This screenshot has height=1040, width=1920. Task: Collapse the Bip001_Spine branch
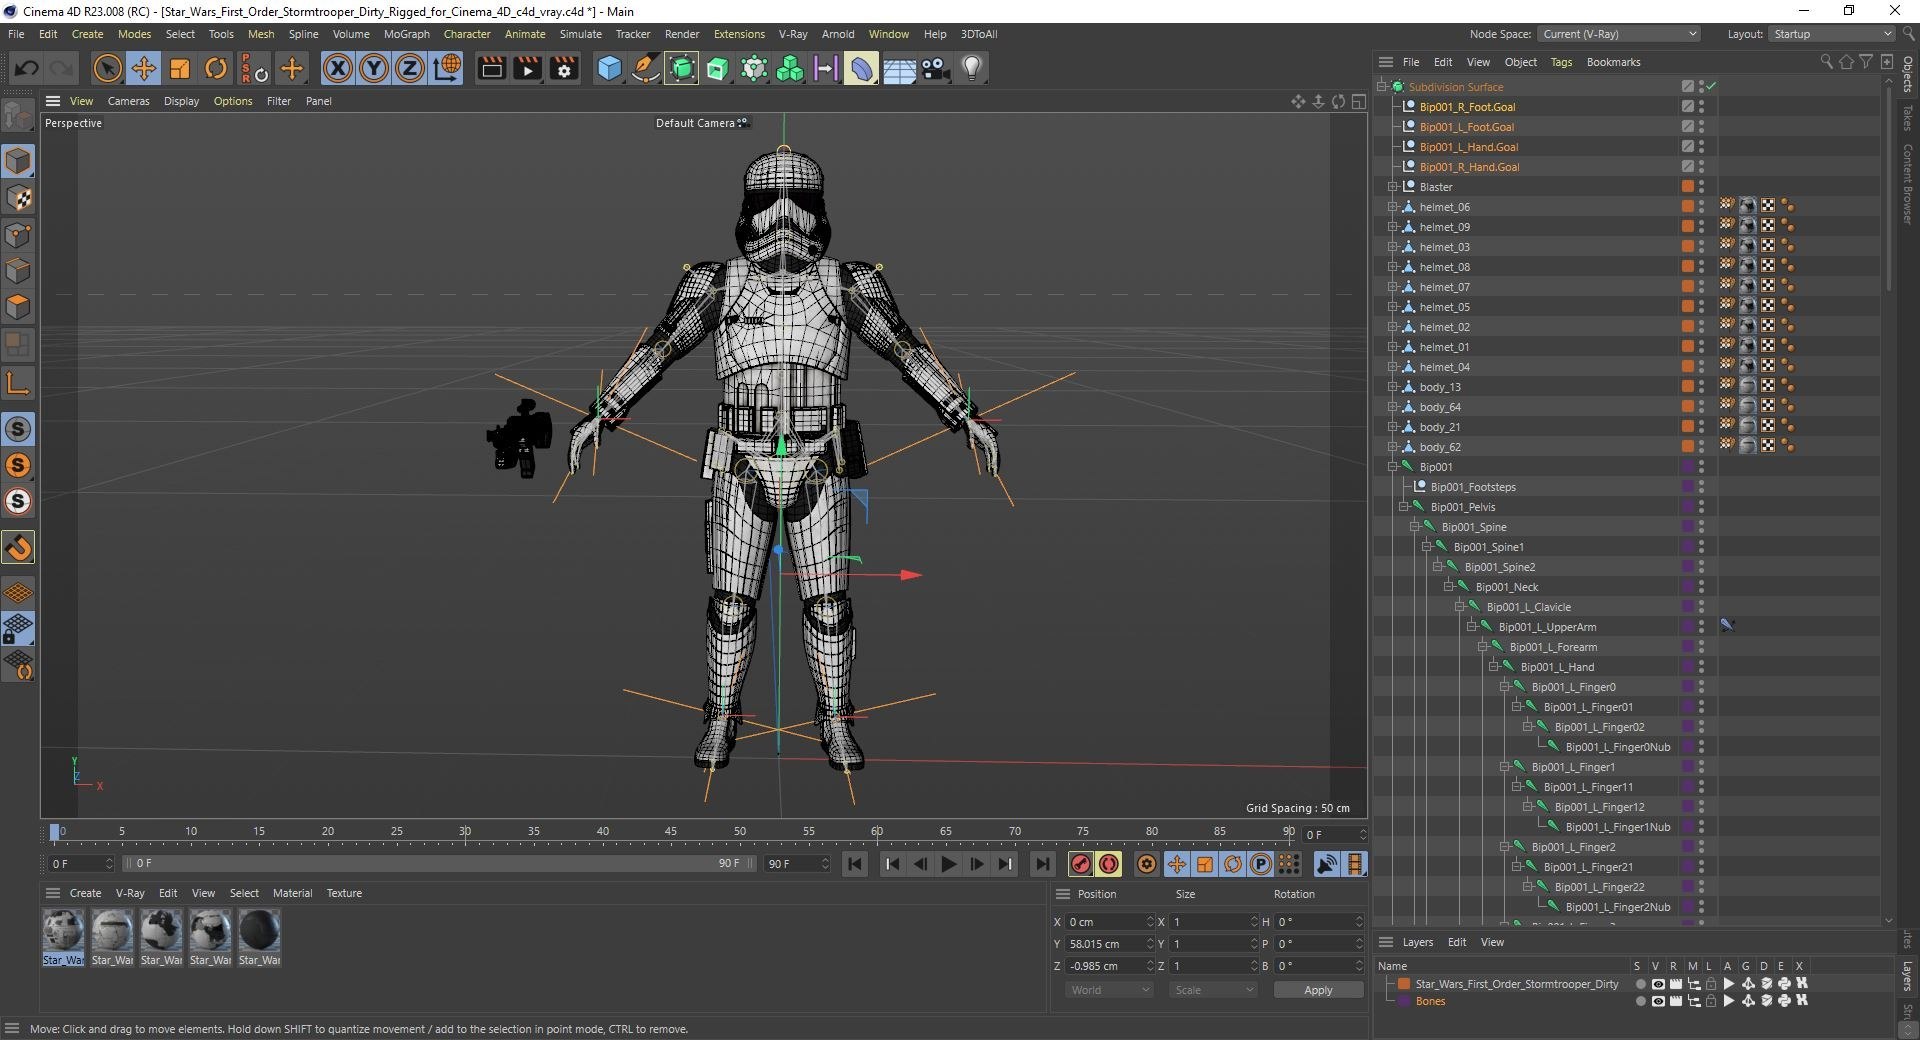pos(1415,527)
